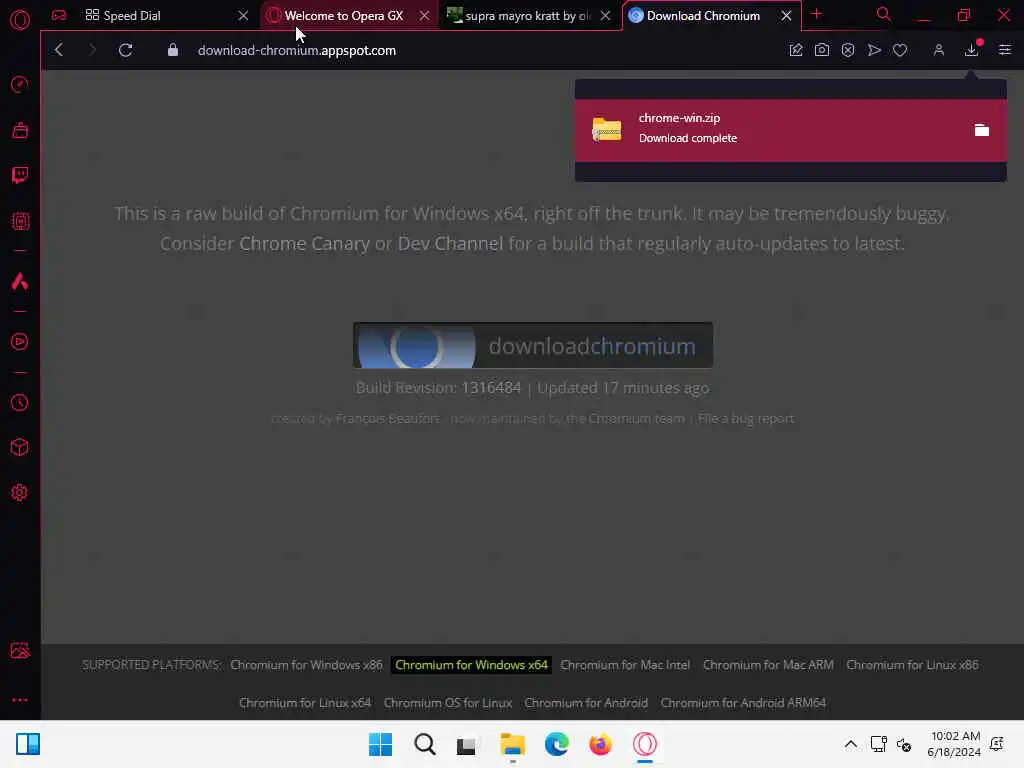Open GX Control speedometer in sidebar
This screenshot has height=768, width=1024.
click(20, 84)
